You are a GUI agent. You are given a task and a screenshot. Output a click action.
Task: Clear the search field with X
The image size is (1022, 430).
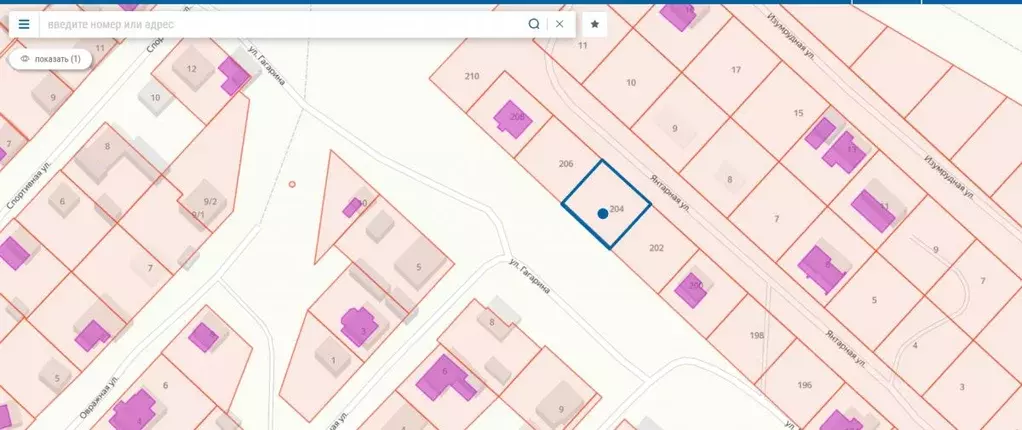[x=559, y=24]
